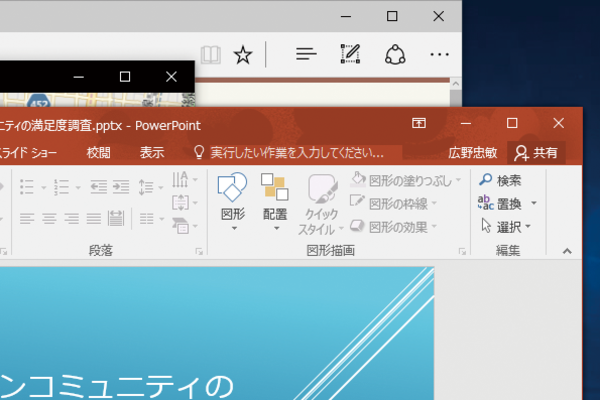Open Edge Share icon
The image size is (600, 400).
click(x=395, y=54)
